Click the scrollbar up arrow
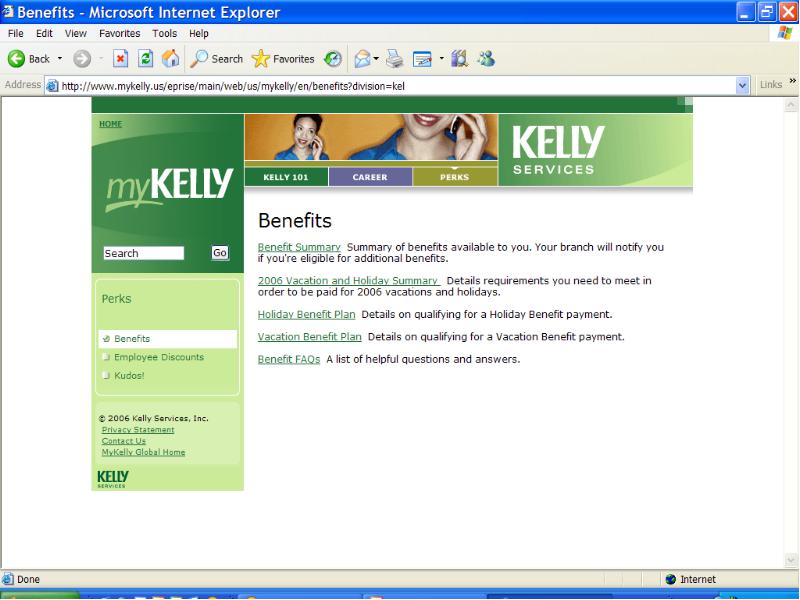The height and width of the screenshot is (600, 800). pos(791,105)
